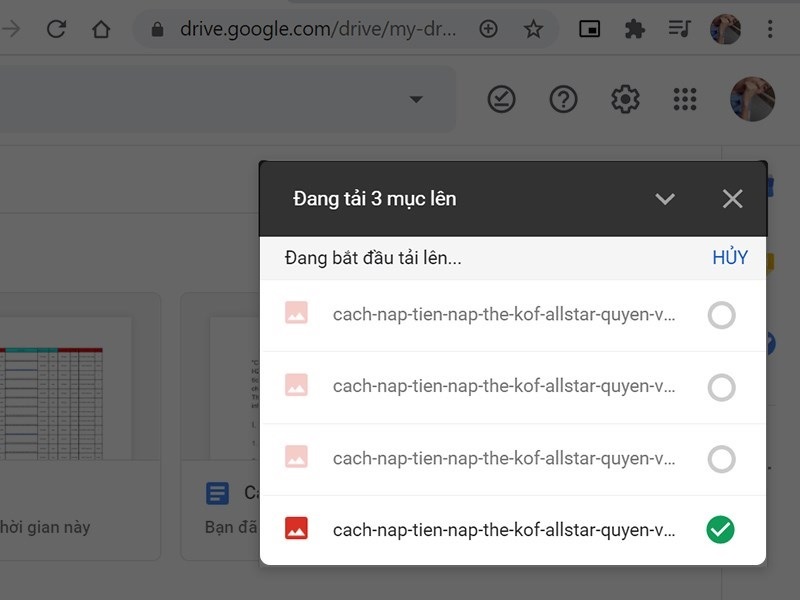800x600 pixels.
Task: Open the Chrome extensions puzzle icon
Action: pos(632,28)
